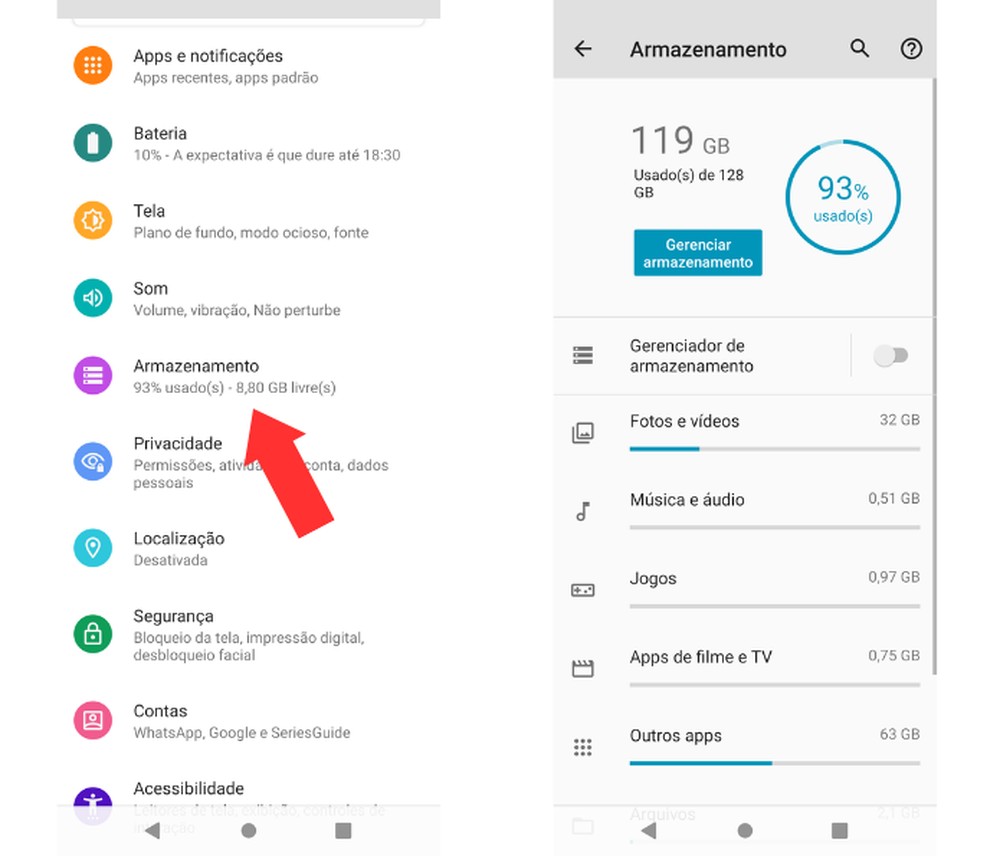This screenshot has width=1000, height=856.
Task: Tap the 119 GB used value
Action: coord(680,140)
